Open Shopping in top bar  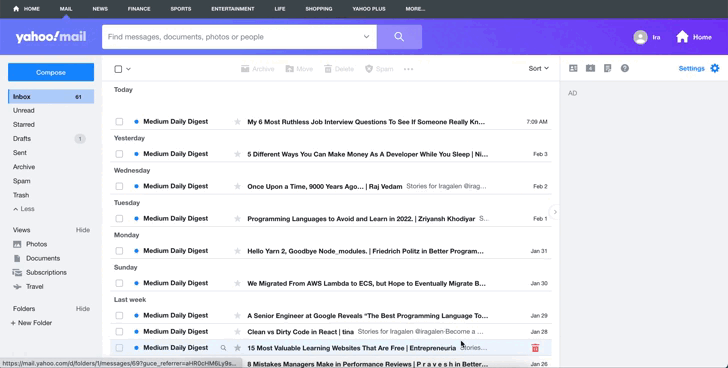(318, 9)
